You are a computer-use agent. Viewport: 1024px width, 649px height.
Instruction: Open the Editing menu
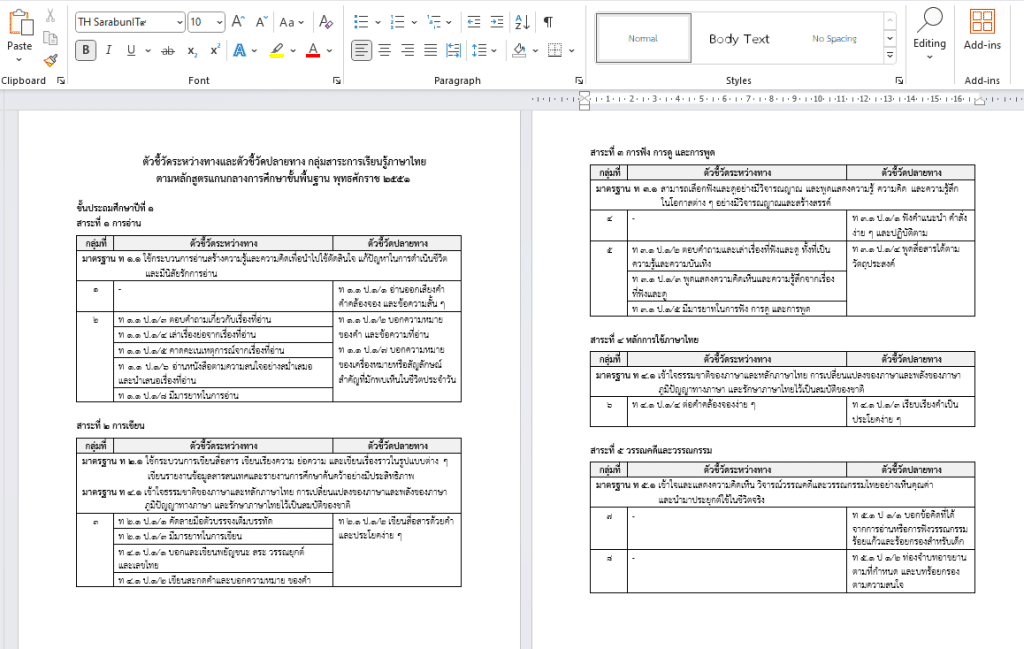[929, 30]
